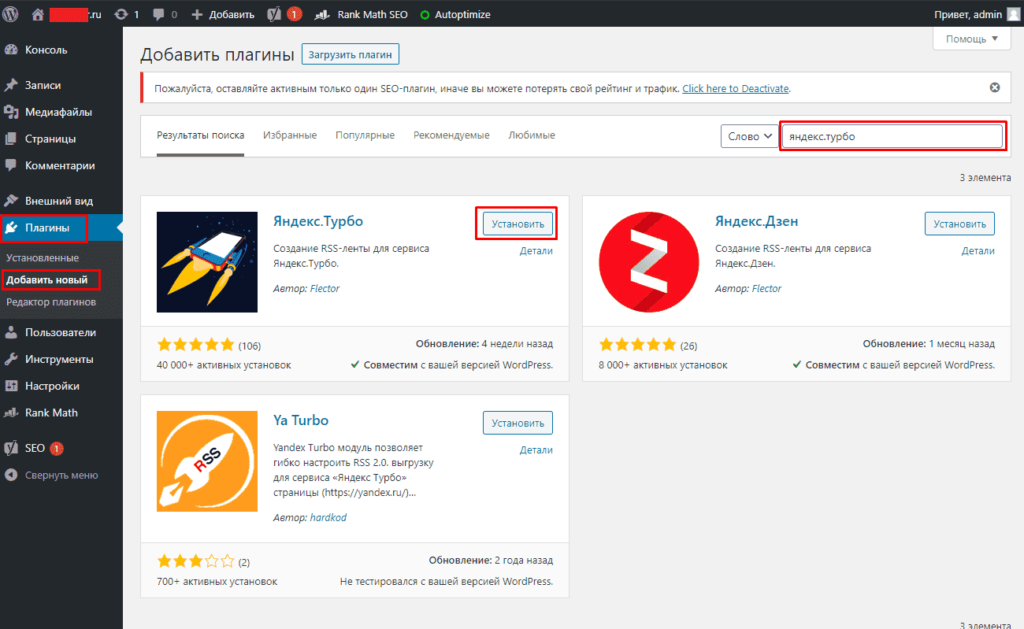Click the Пользователи user icon
1024x629 pixels.
(x=11, y=332)
